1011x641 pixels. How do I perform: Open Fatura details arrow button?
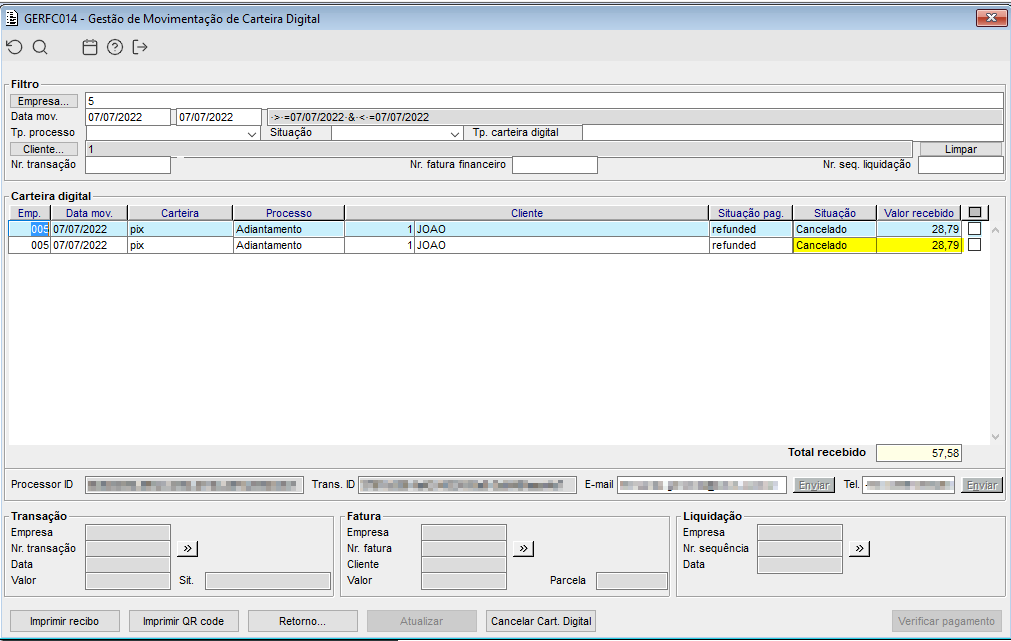pos(523,548)
